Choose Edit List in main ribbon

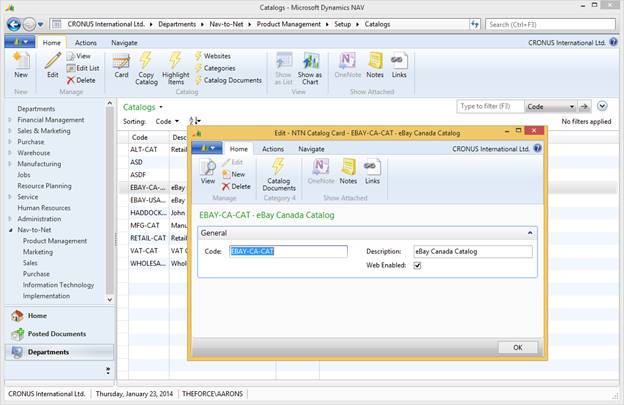click(x=83, y=68)
